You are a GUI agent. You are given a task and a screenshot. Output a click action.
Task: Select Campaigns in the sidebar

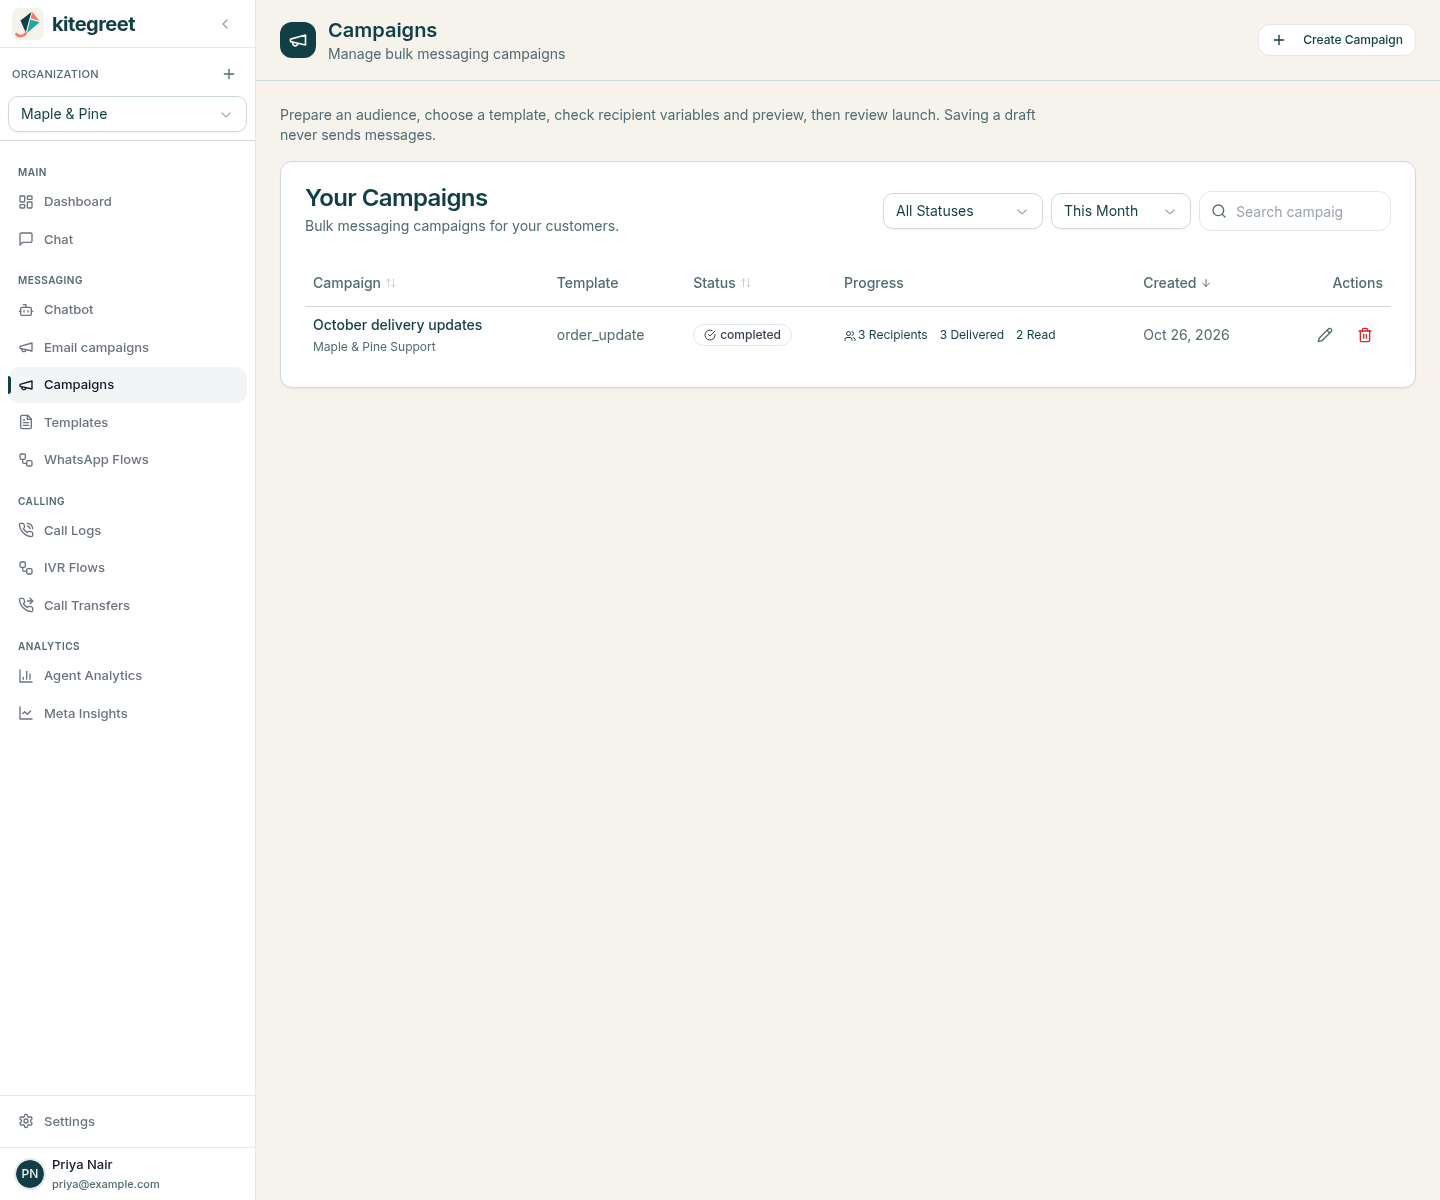point(127,385)
